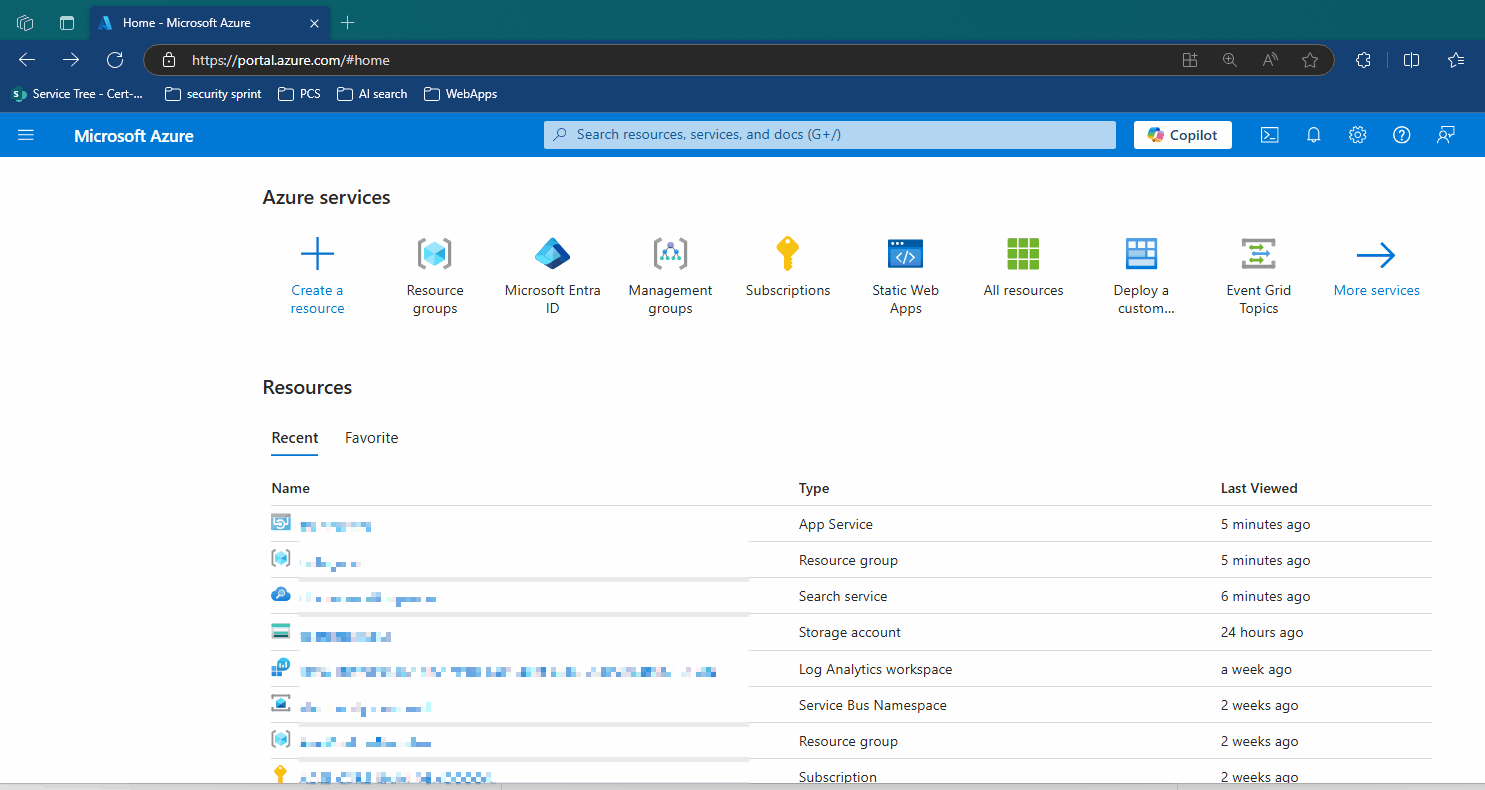
Task: Switch to the Favorite tab
Action: 372,438
